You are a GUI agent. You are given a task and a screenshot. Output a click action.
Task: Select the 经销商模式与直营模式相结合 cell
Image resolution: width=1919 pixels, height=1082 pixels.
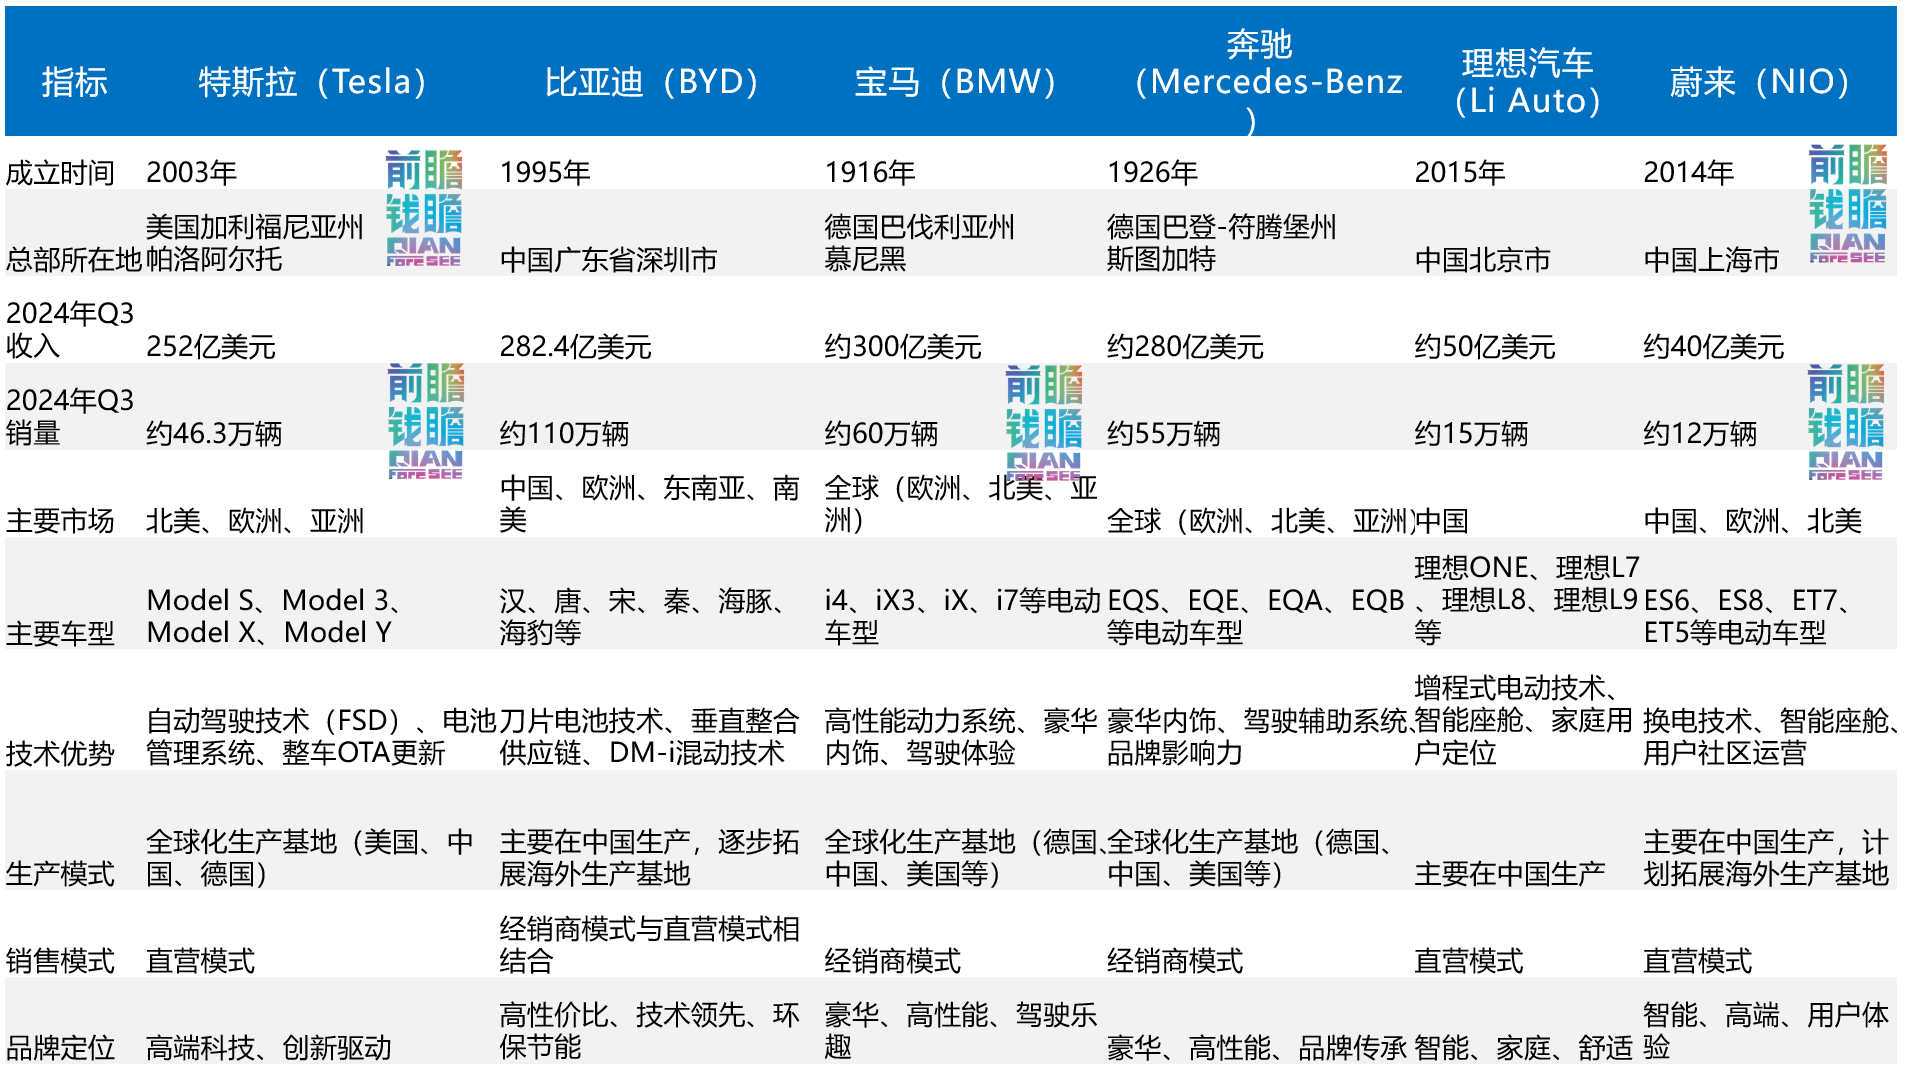point(650,944)
